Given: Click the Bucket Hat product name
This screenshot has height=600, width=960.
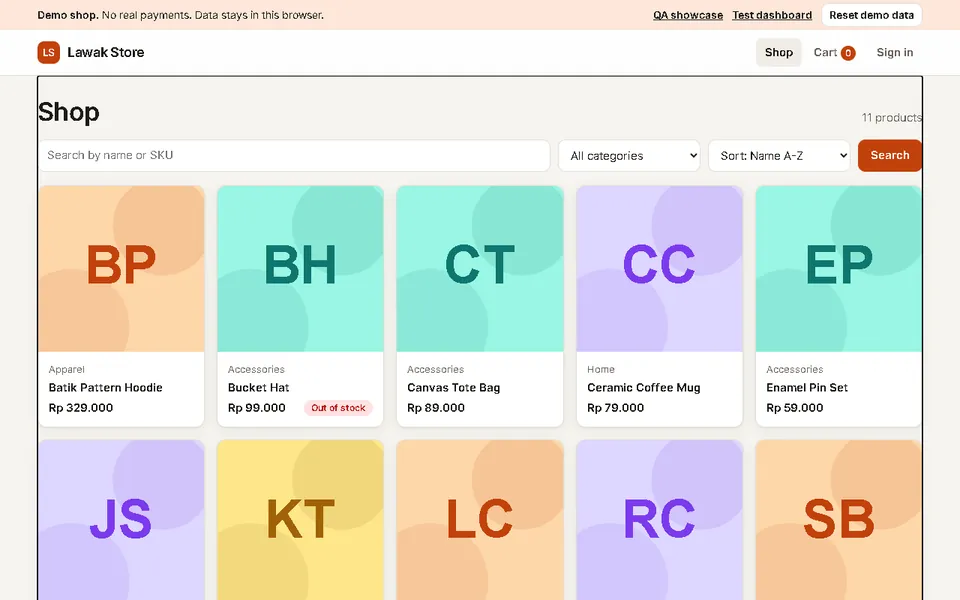Looking at the screenshot, I should point(258,388).
